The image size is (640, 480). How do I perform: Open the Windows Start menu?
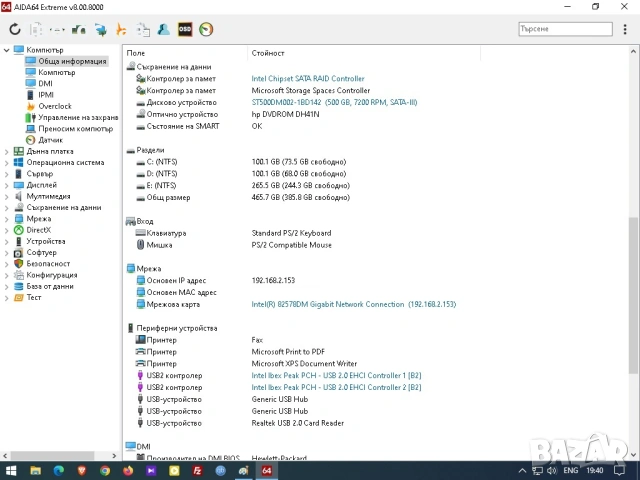[11, 471]
